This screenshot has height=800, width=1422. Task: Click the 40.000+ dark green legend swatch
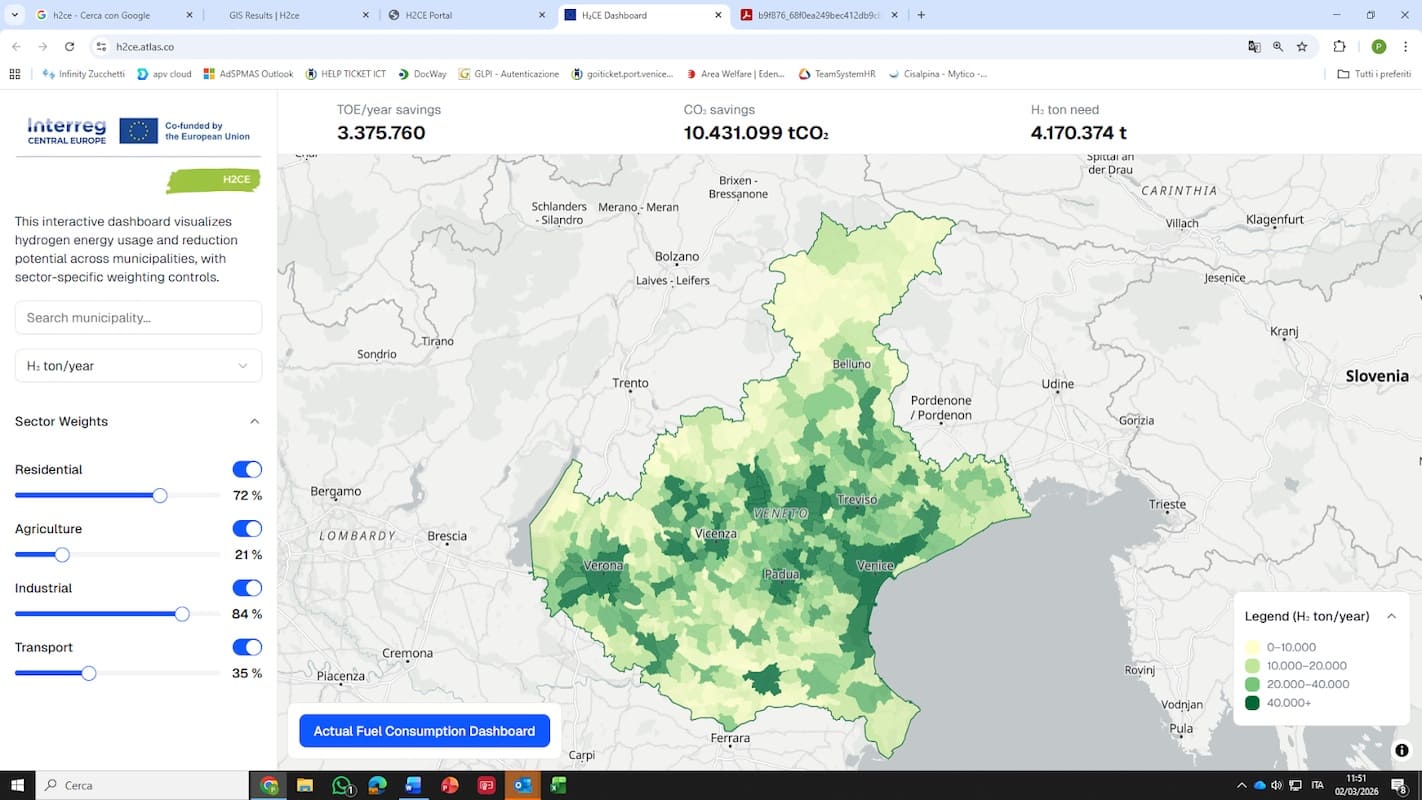point(1252,703)
